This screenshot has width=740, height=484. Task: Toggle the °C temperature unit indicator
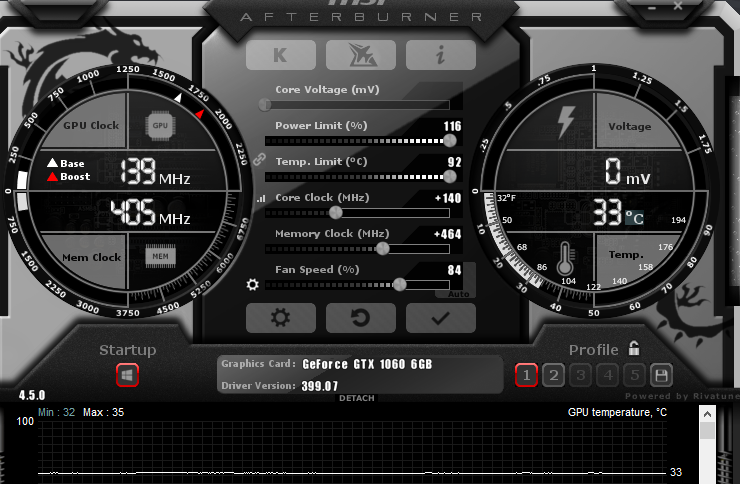pyautogui.click(x=634, y=218)
